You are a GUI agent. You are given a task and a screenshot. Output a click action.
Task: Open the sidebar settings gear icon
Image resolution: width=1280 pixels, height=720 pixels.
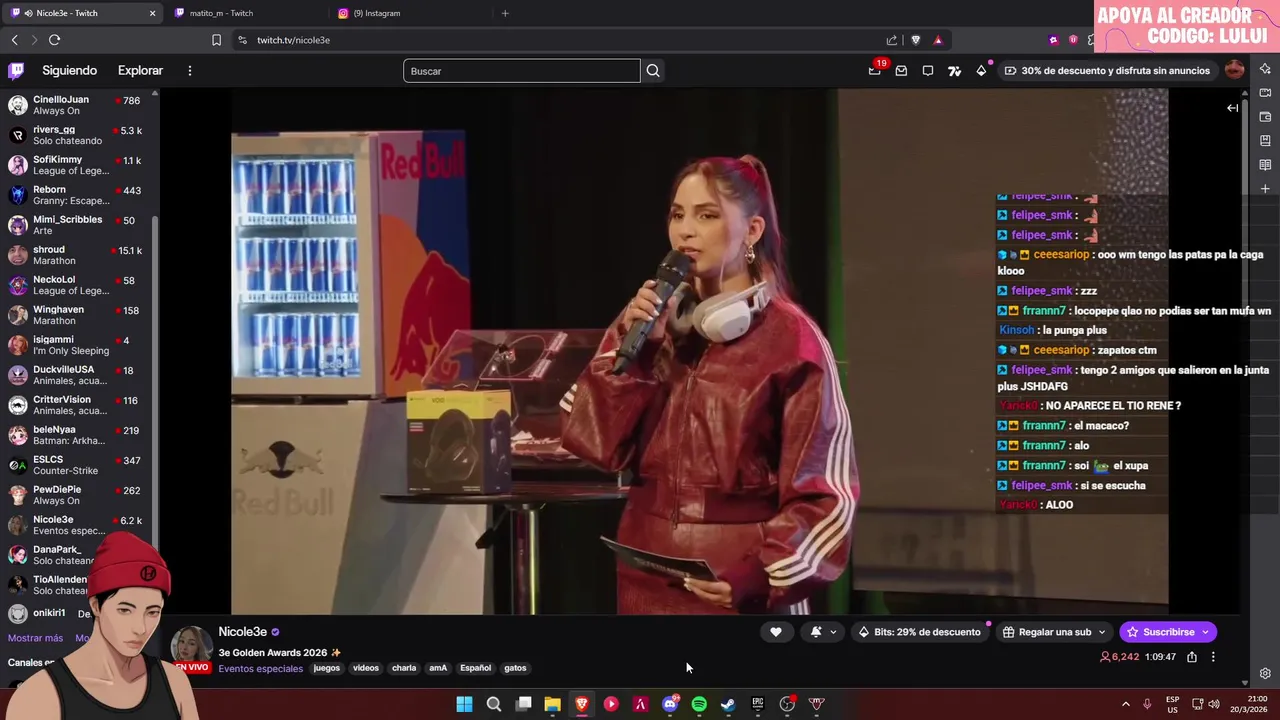1265,674
